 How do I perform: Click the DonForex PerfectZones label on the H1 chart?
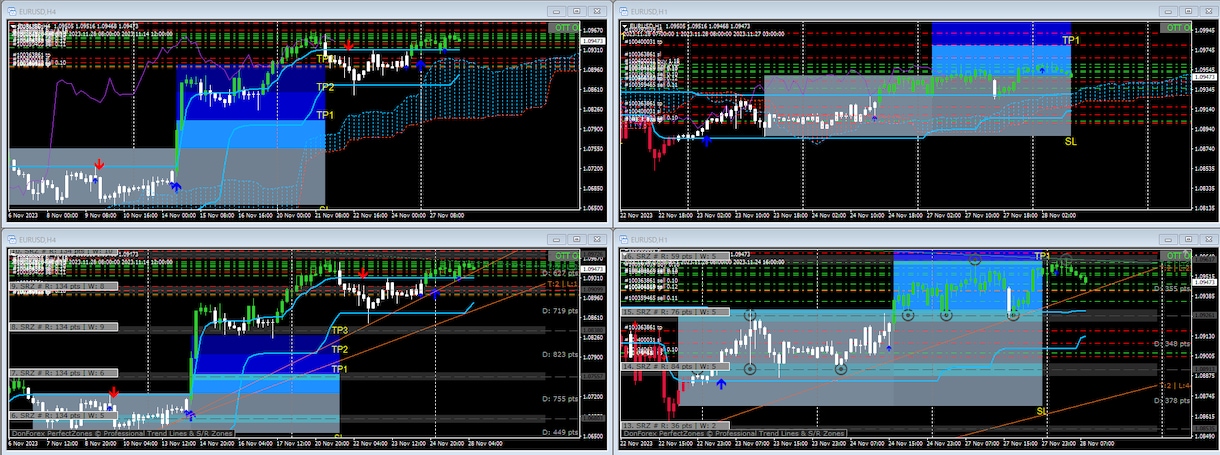click(x=734, y=433)
